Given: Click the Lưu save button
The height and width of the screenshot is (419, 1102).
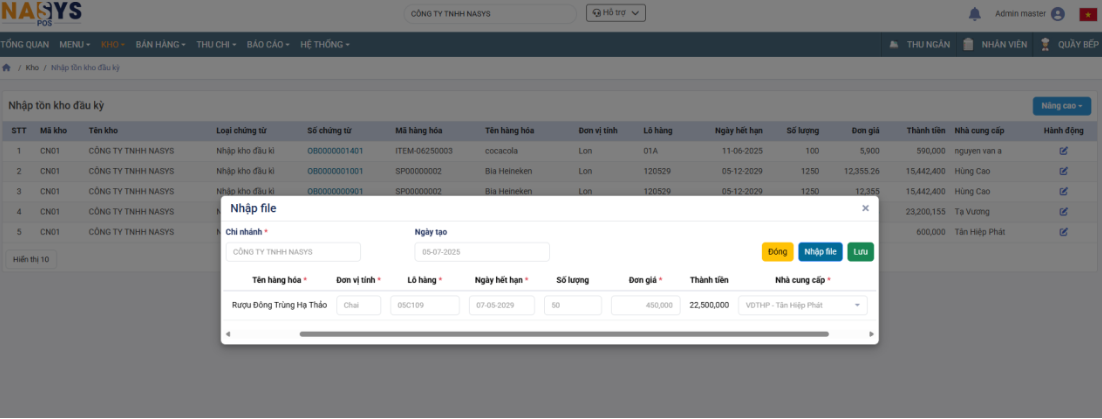Looking at the screenshot, I should coord(860,252).
